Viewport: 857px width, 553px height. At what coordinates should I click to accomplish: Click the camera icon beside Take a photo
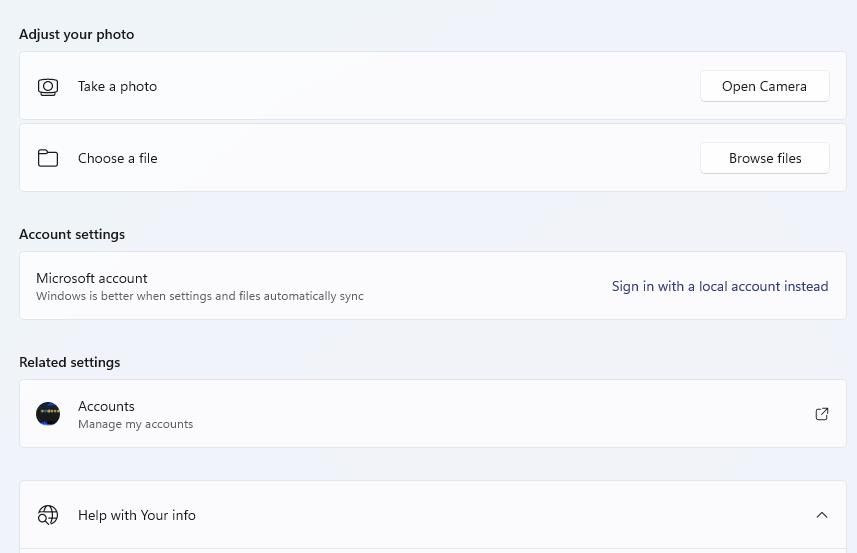[x=48, y=87]
